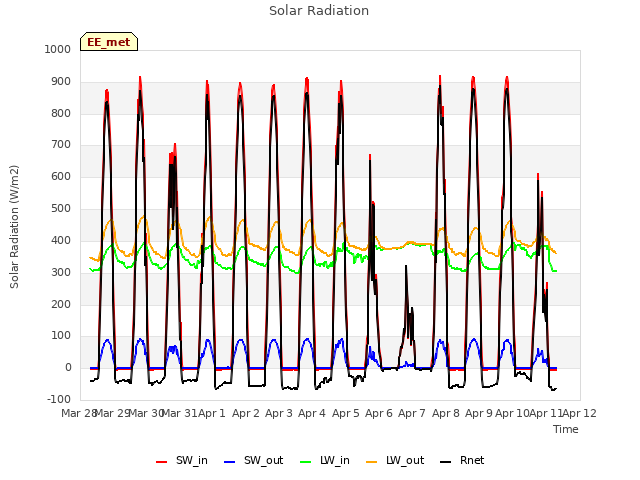Viewport: 640px width, 480px height.
Task: Click the Apr 2 x-axis date label
Action: (x=246, y=413)
